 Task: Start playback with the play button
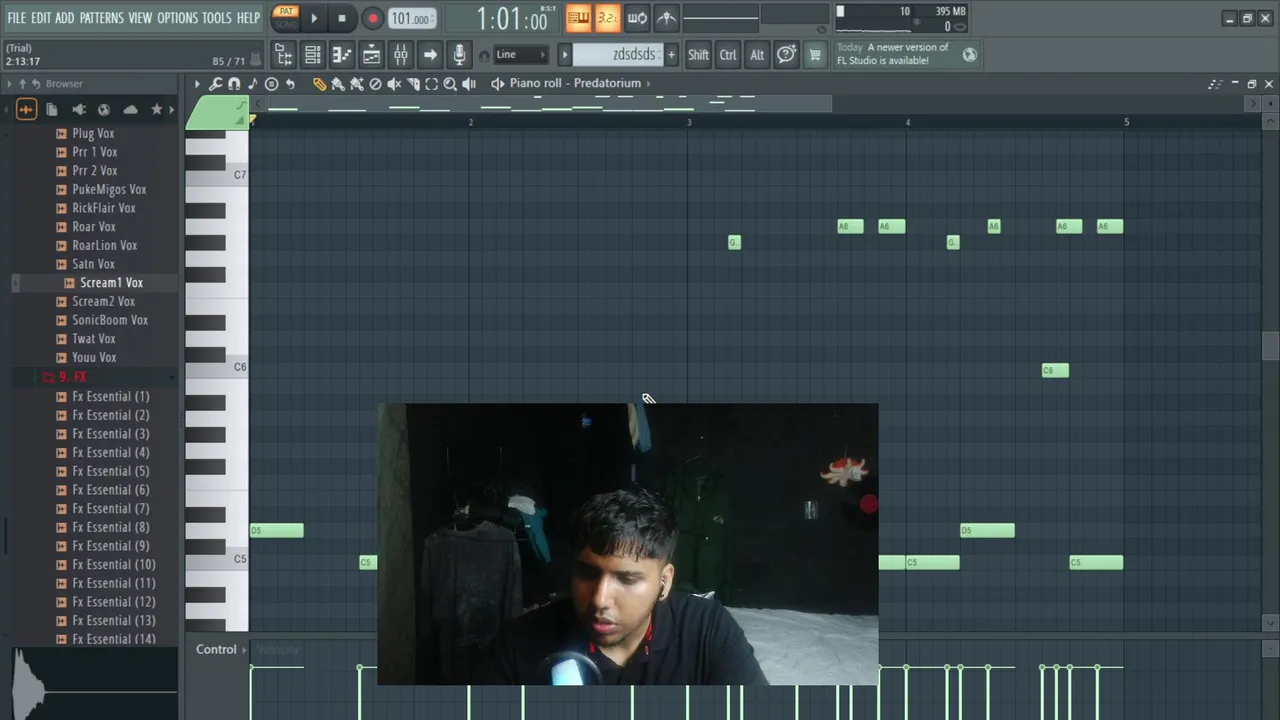314,18
